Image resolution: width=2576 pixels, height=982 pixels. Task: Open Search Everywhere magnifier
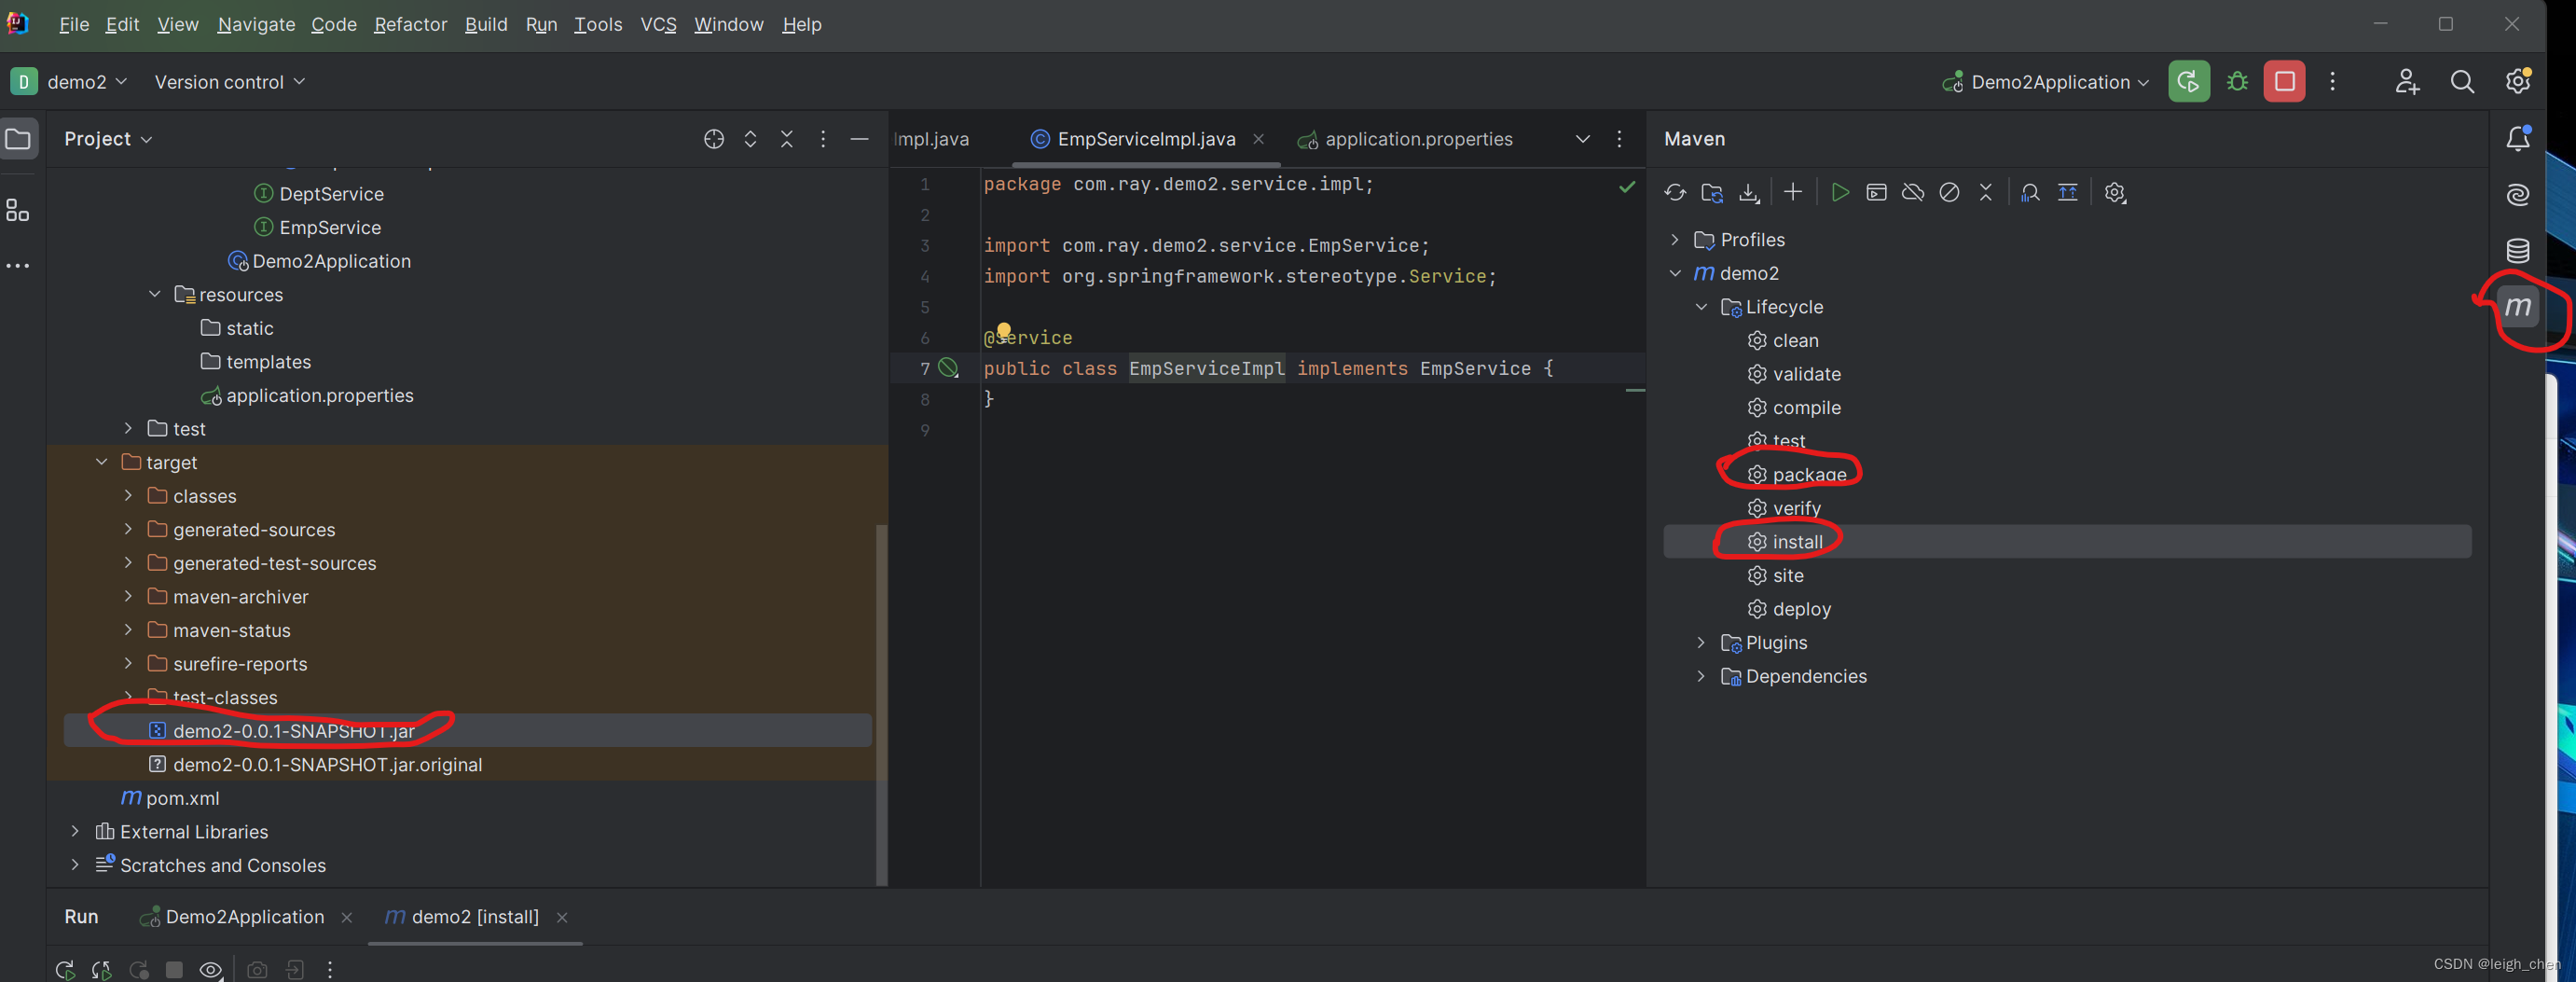coord(2462,82)
